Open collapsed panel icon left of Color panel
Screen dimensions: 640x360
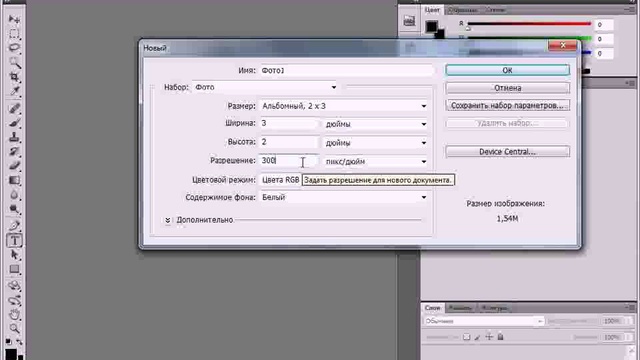(409, 21)
